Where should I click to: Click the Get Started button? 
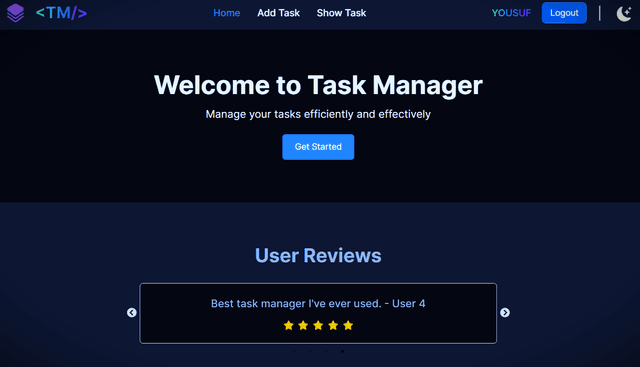click(x=318, y=147)
